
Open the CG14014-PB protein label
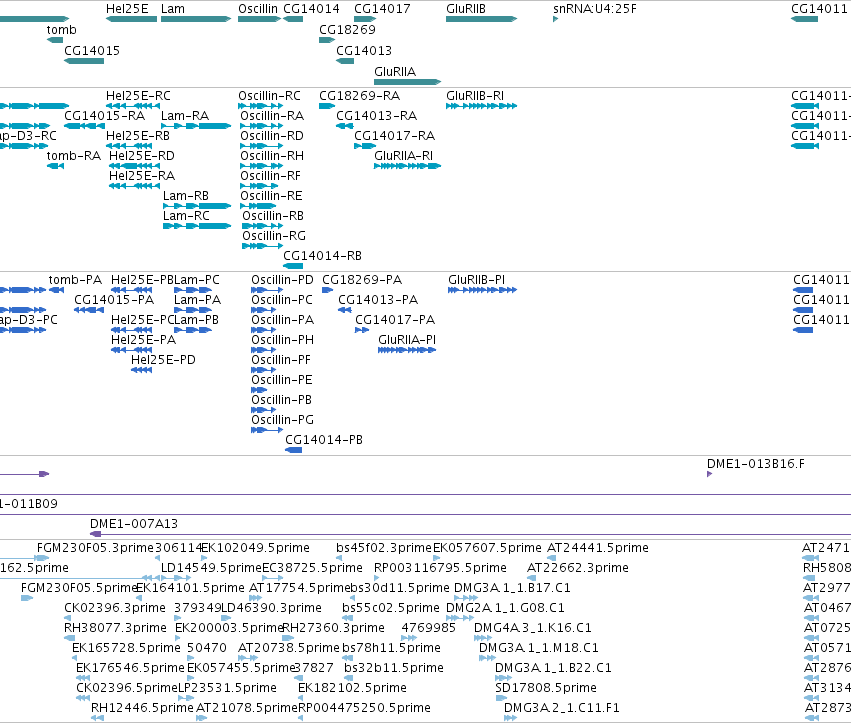(x=324, y=440)
